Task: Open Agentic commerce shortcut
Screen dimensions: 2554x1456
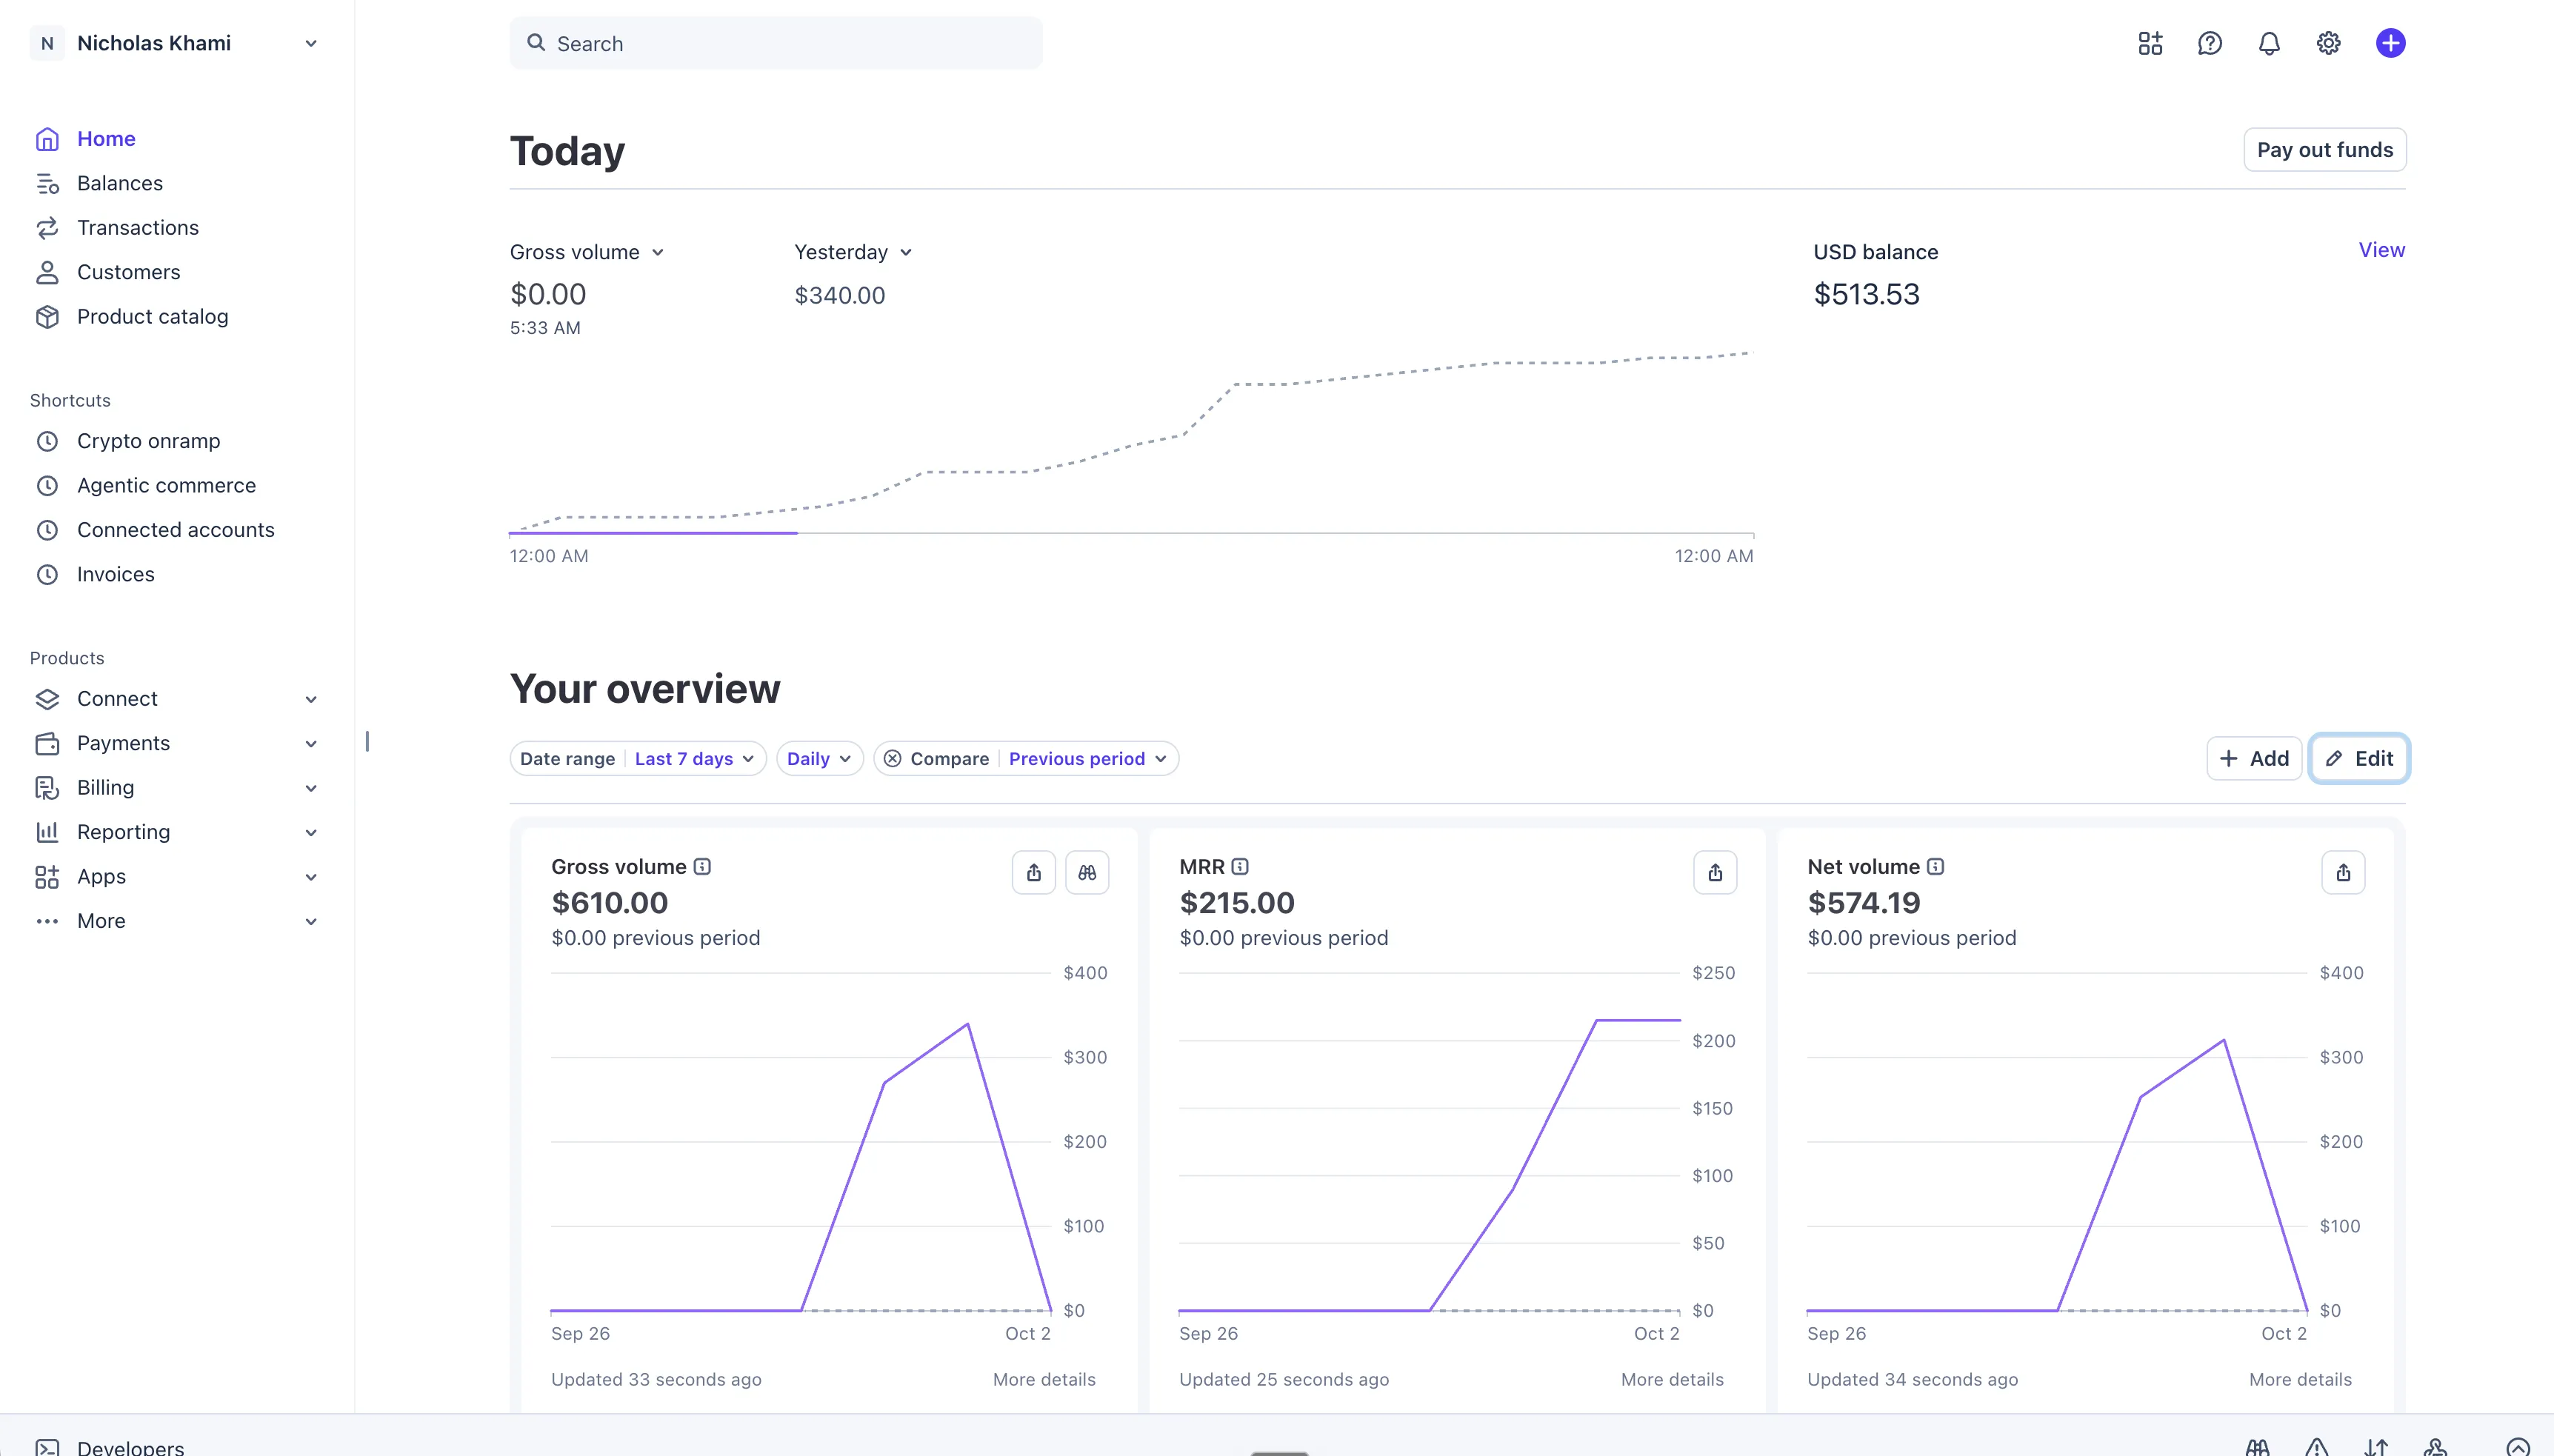Action: click(167, 486)
